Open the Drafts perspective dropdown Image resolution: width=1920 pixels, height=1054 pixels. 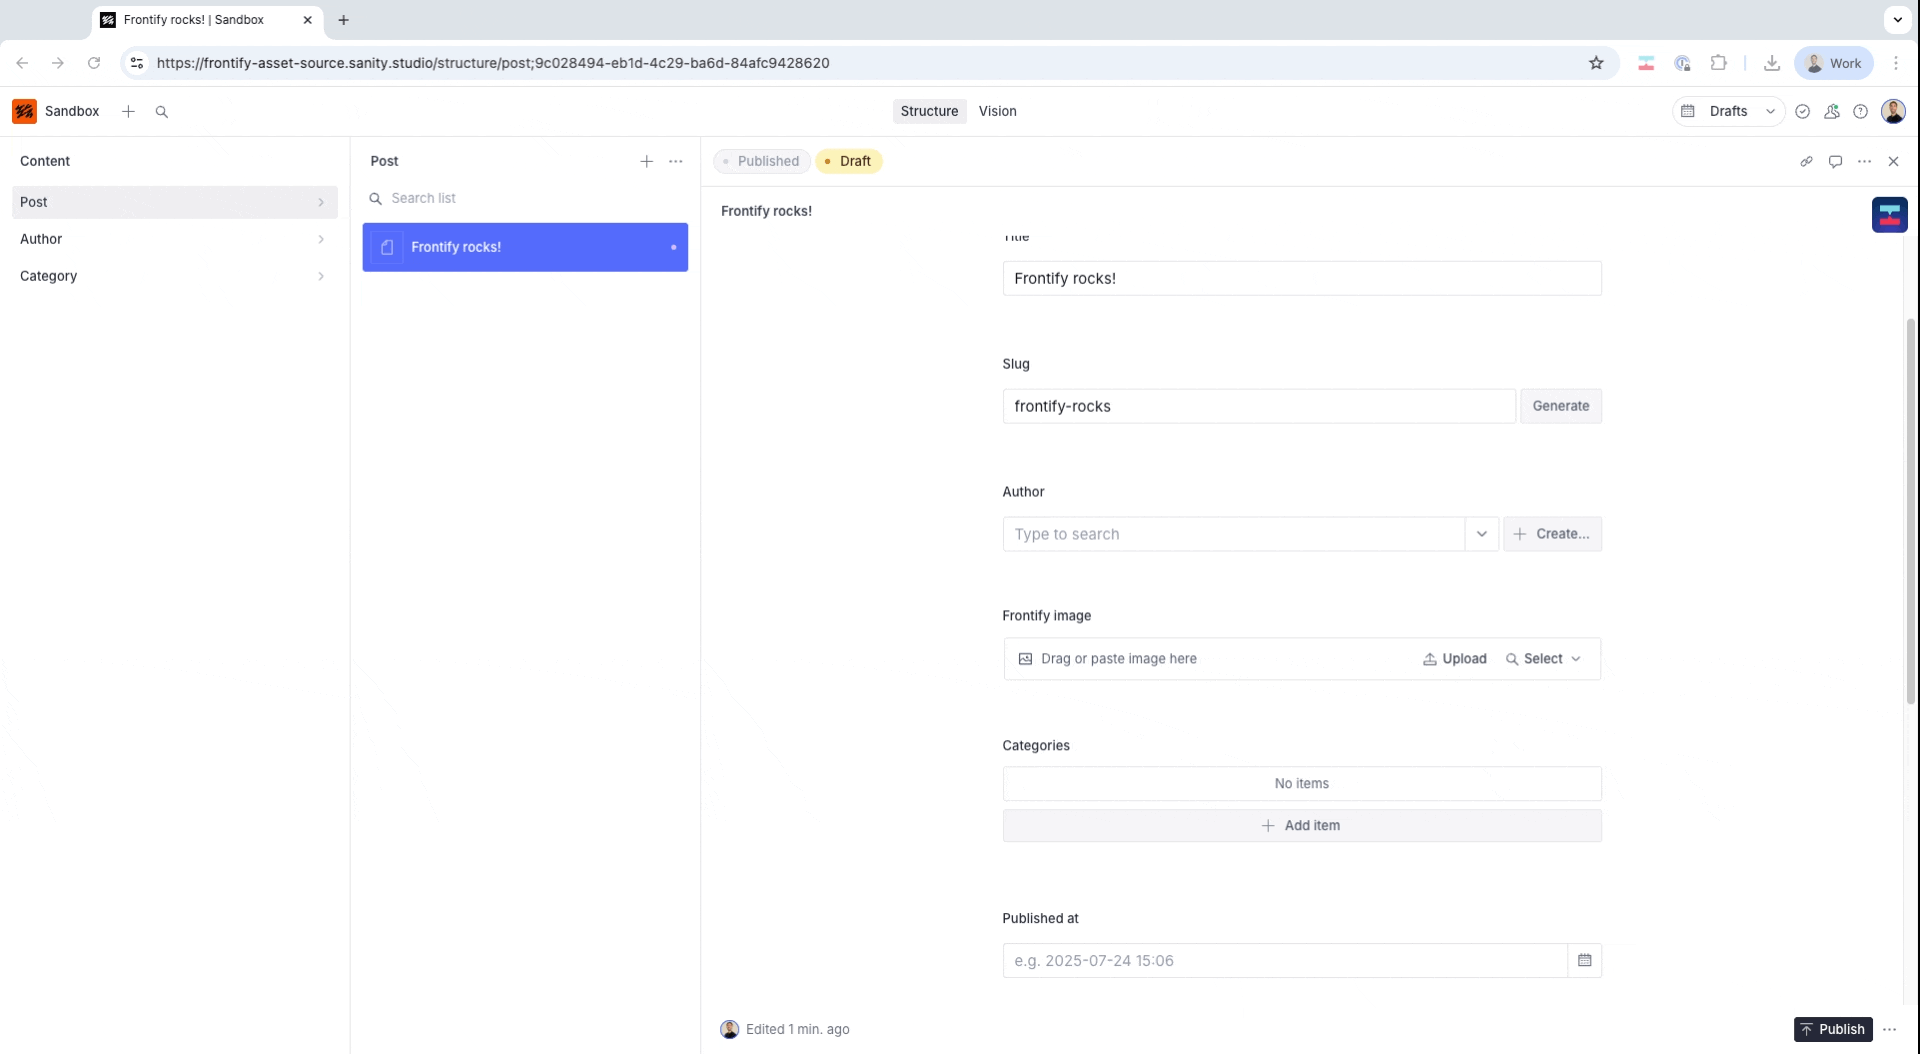1728,111
